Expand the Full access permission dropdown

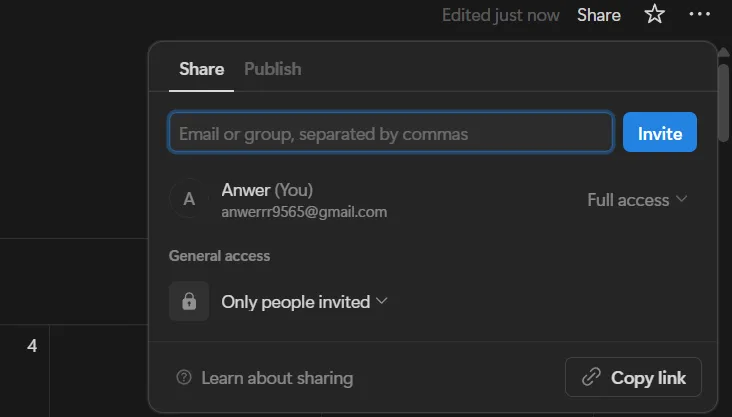point(637,200)
